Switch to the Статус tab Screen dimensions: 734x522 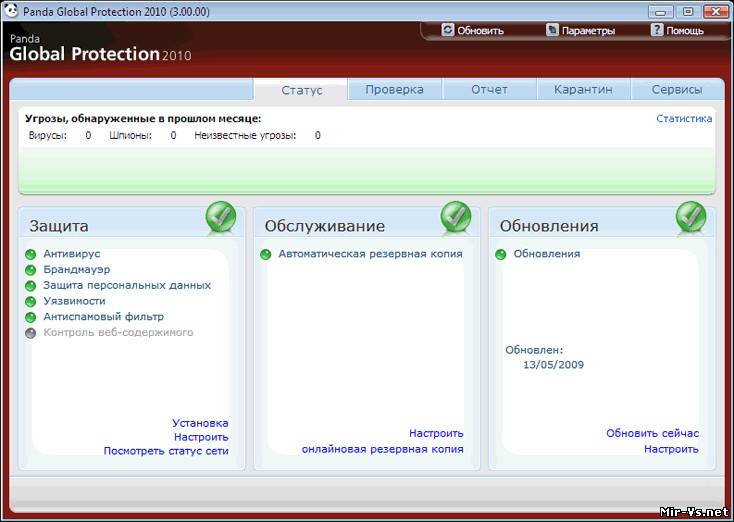tap(301, 89)
